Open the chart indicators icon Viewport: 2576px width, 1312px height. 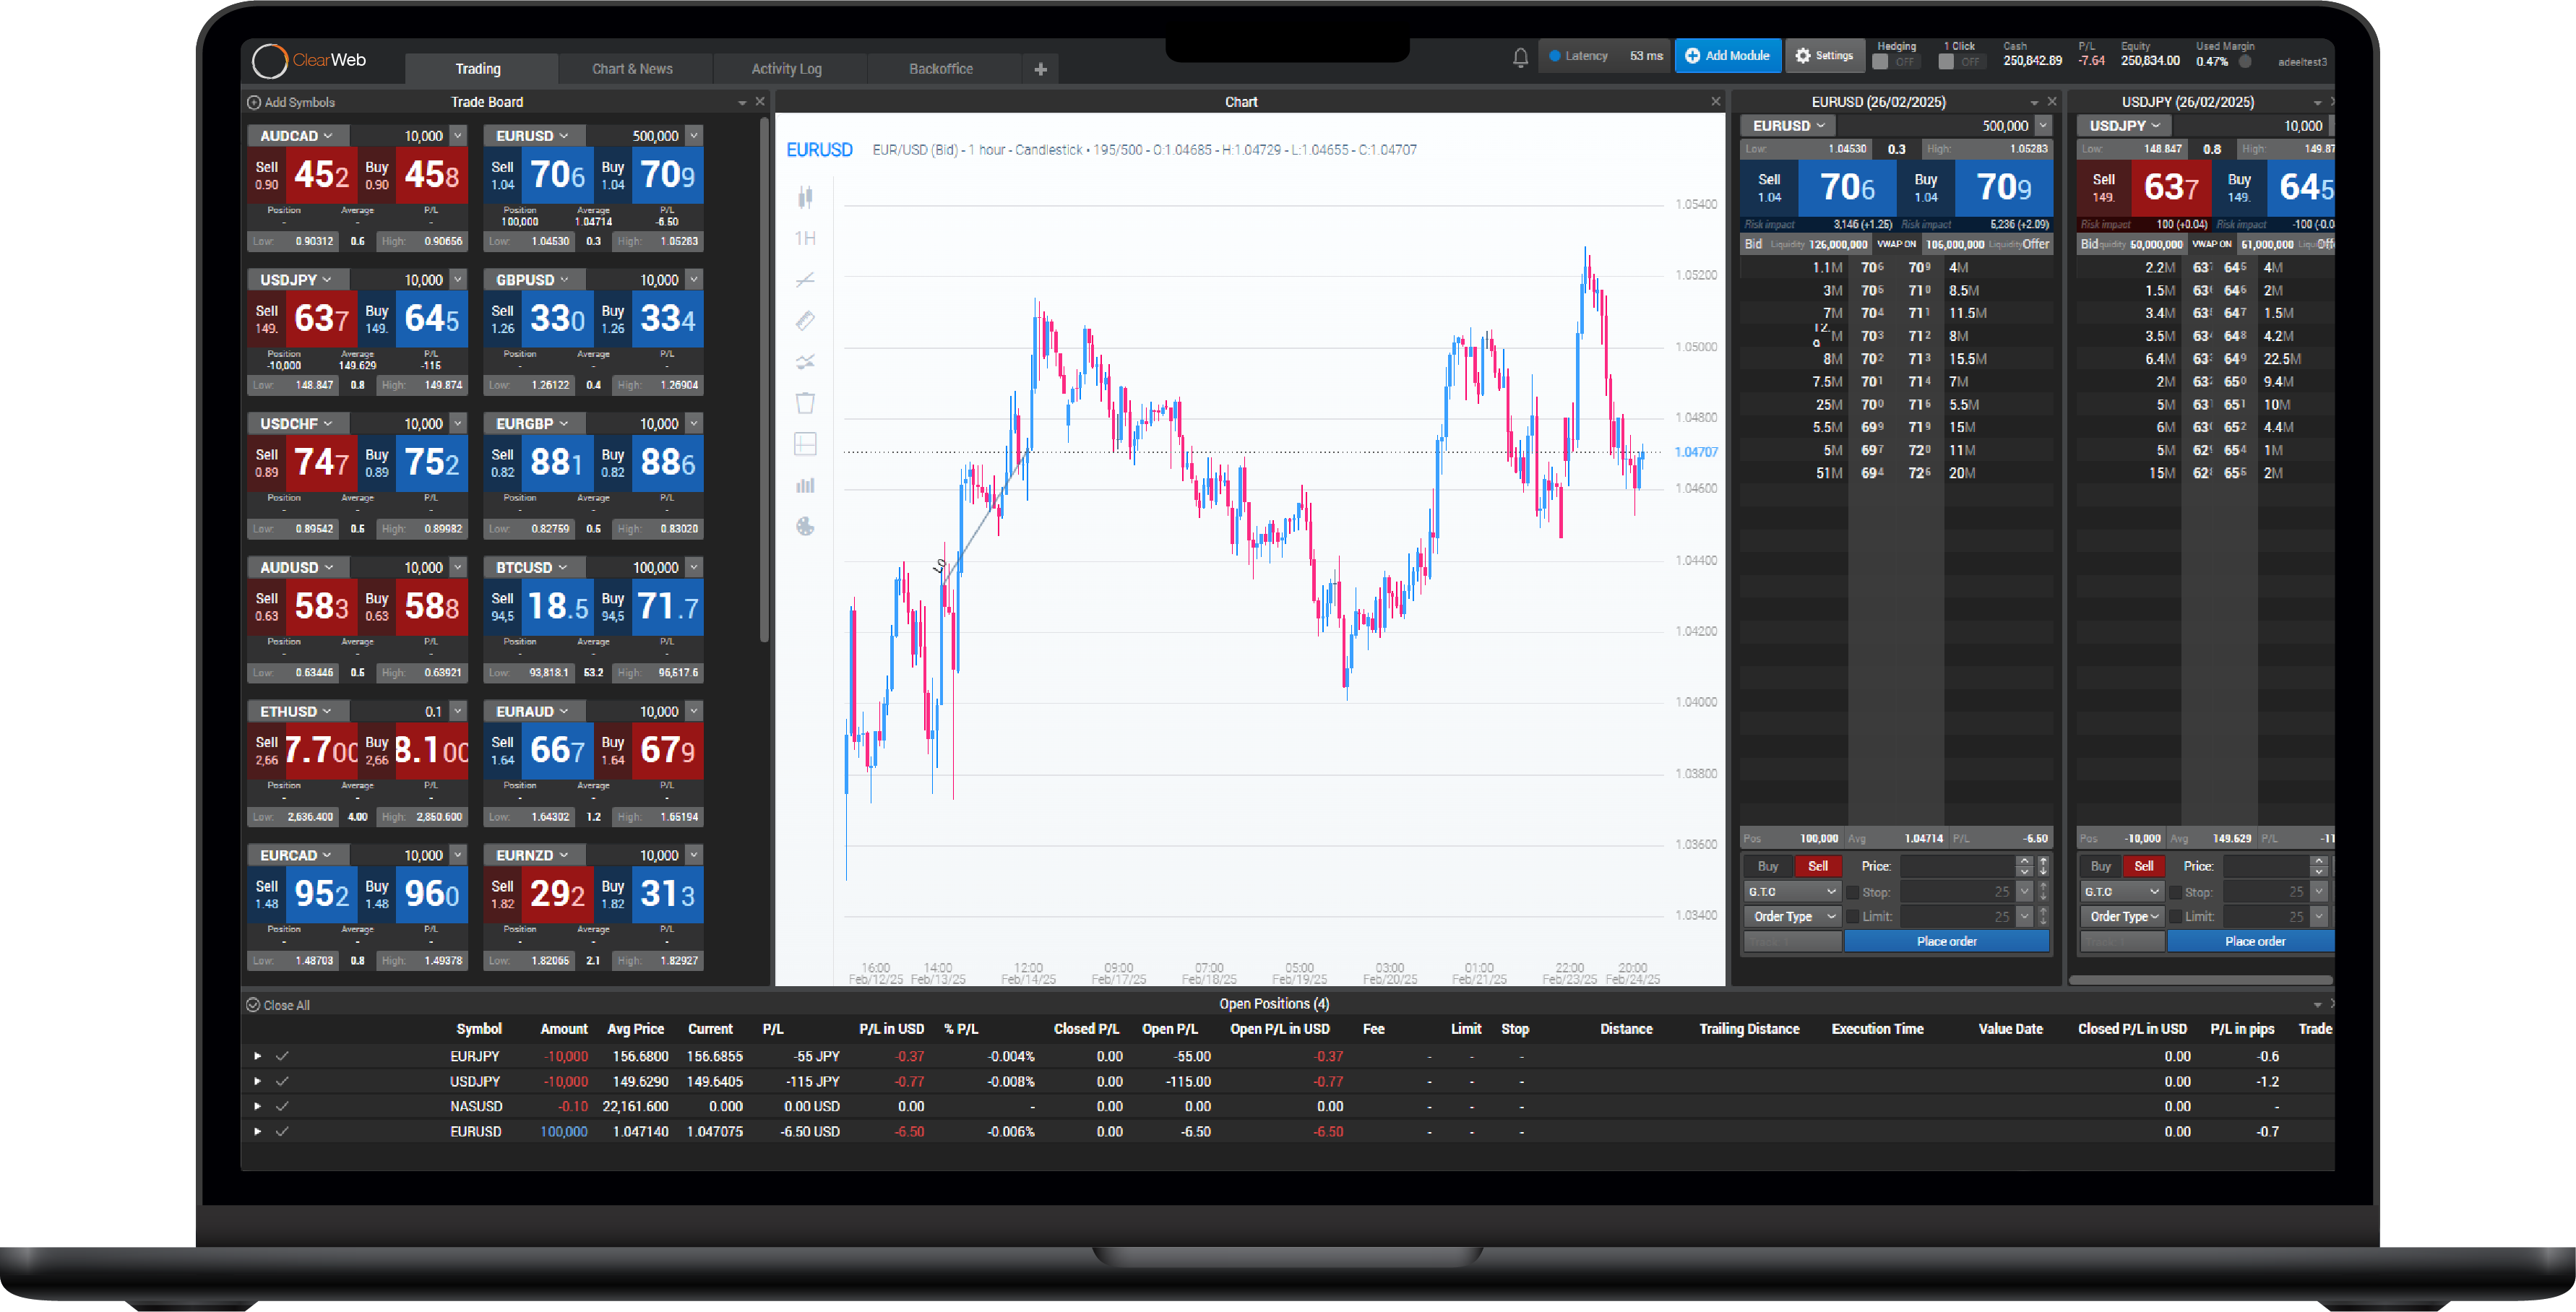[805, 362]
